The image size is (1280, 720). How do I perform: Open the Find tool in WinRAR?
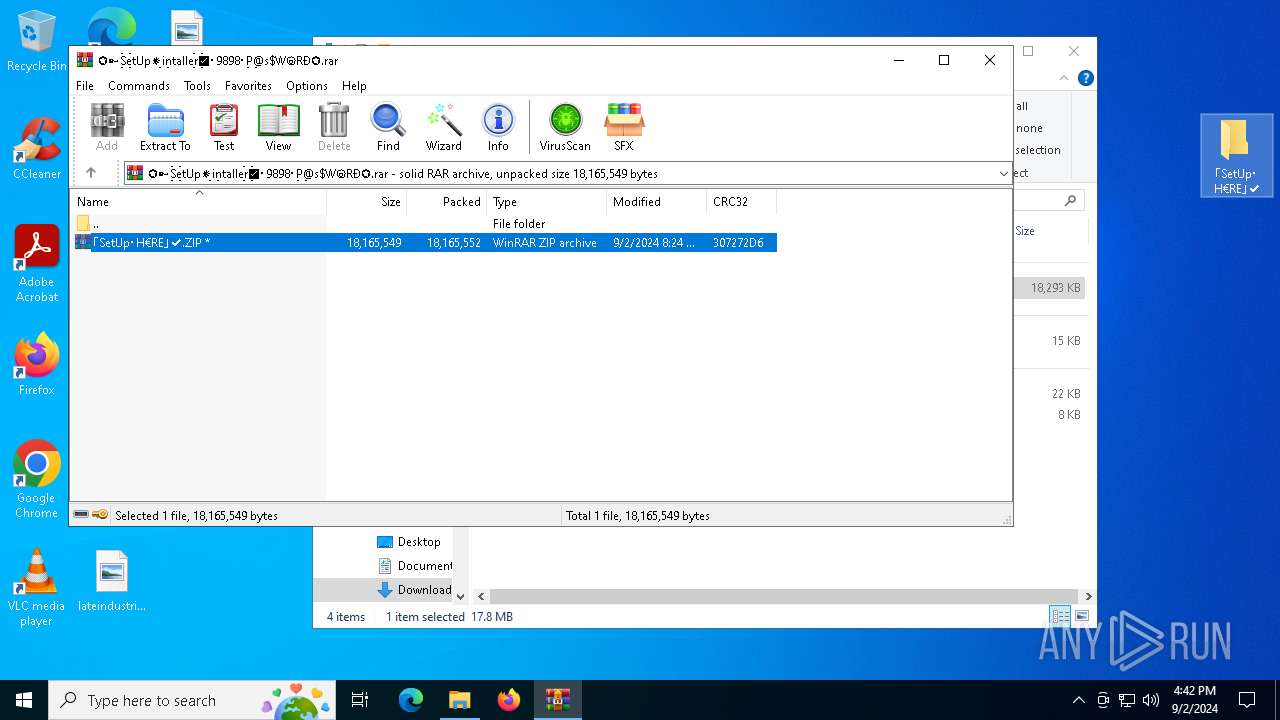click(388, 127)
